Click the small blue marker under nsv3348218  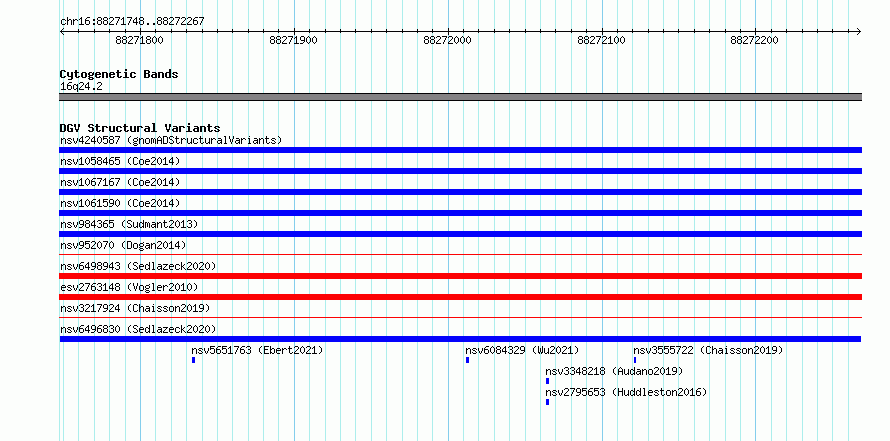(547, 381)
